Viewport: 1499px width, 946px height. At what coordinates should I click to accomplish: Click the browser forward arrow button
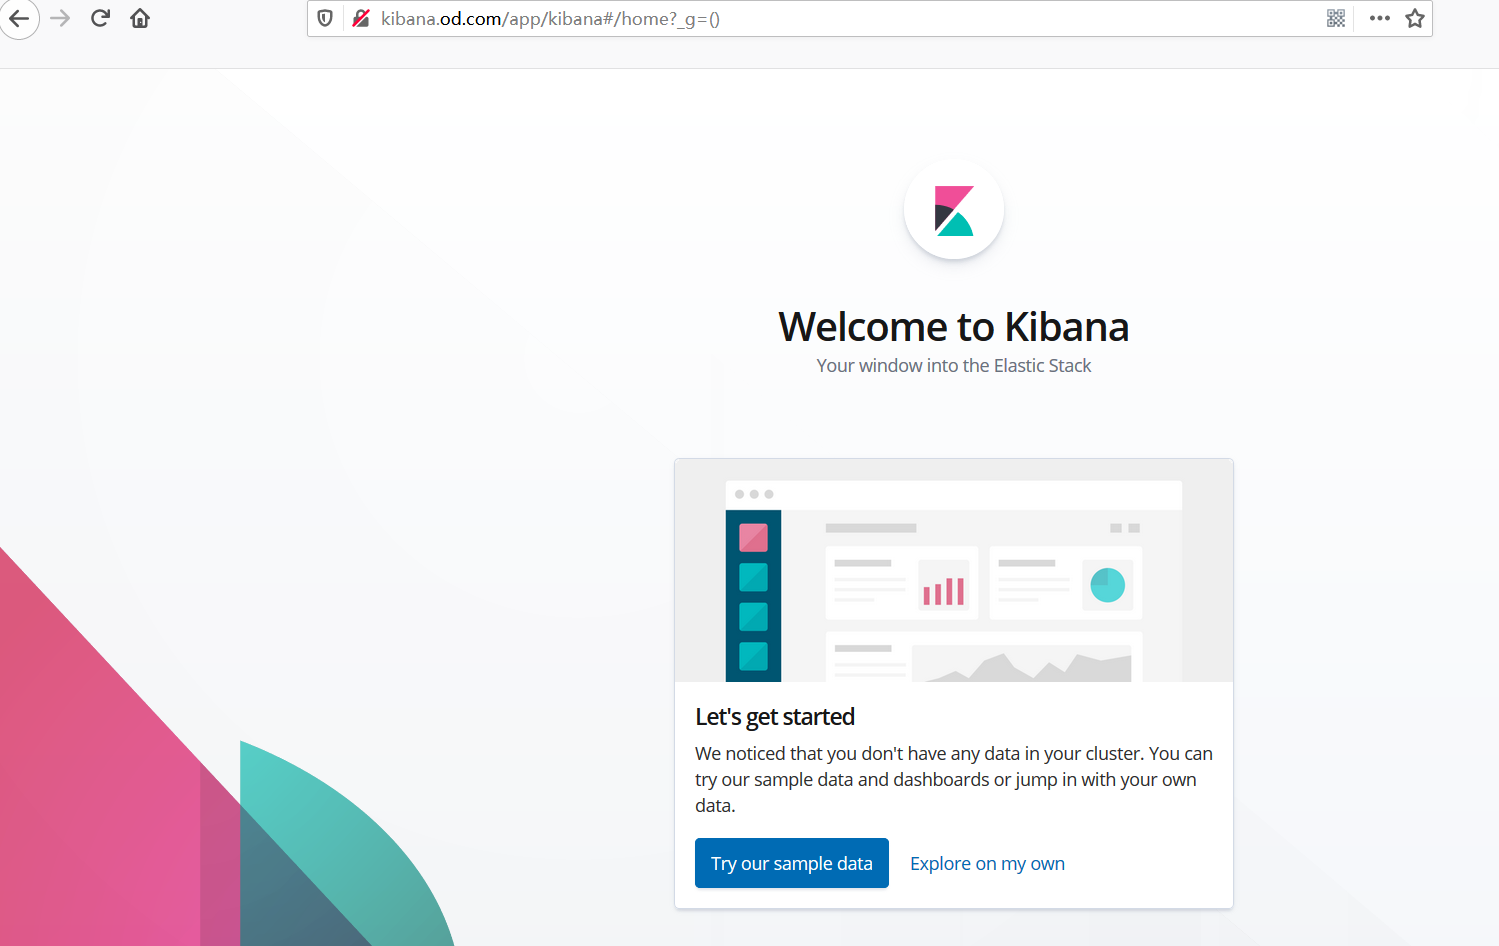(60, 18)
